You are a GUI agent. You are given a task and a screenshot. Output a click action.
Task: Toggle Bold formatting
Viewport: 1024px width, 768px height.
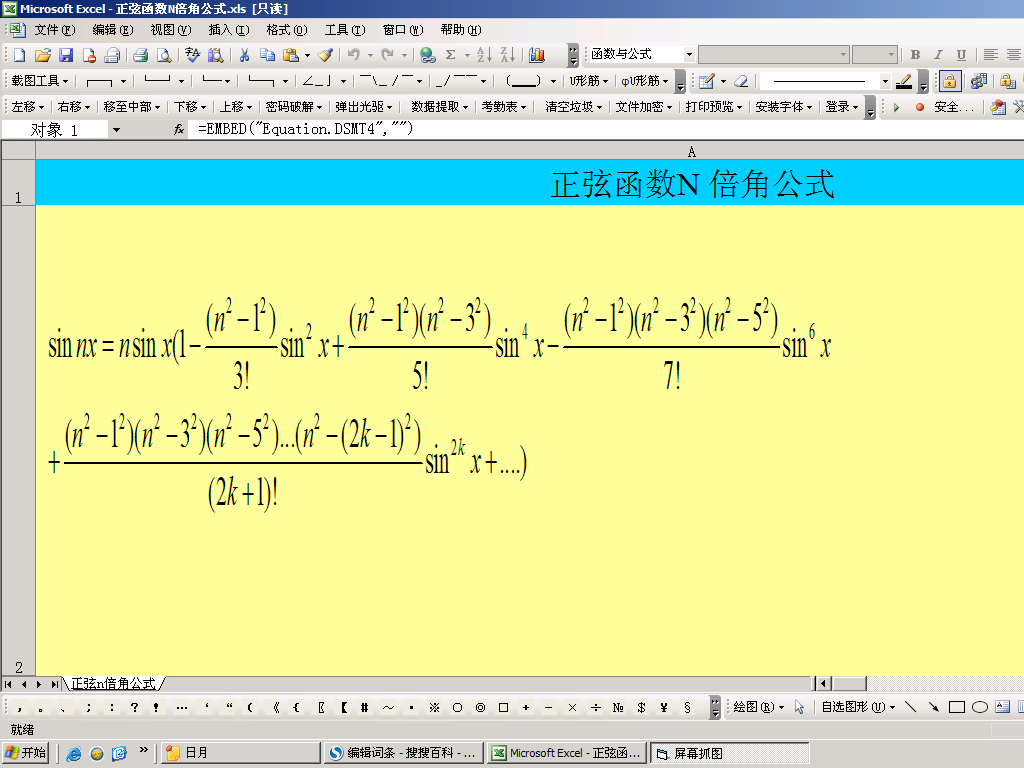click(x=915, y=55)
